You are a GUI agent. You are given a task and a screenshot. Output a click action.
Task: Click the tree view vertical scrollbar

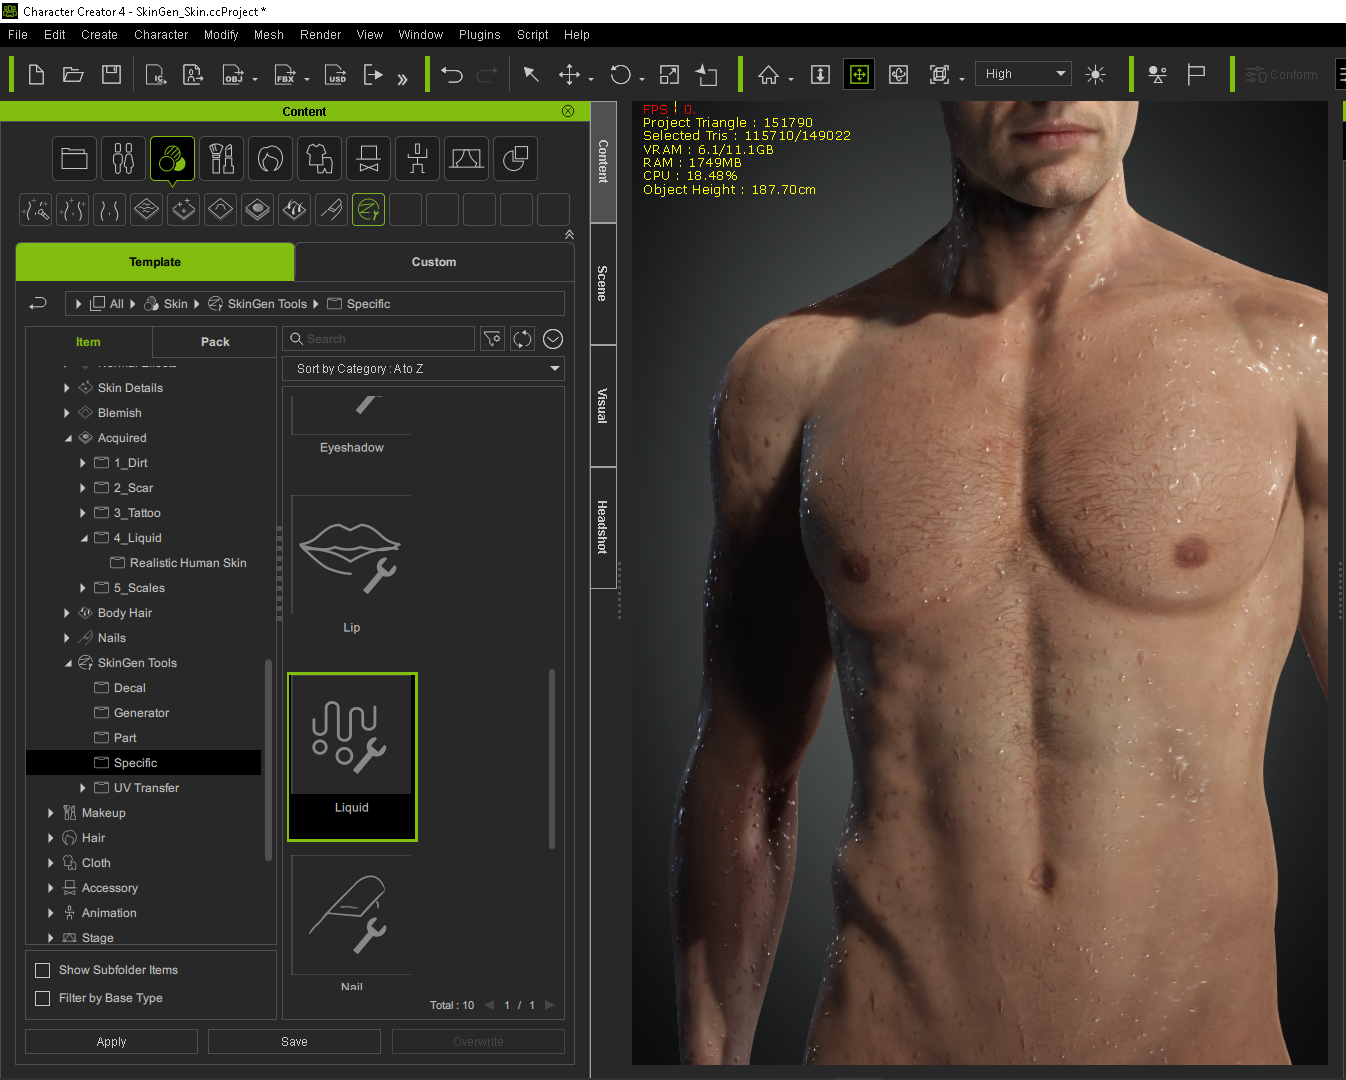coord(268,760)
